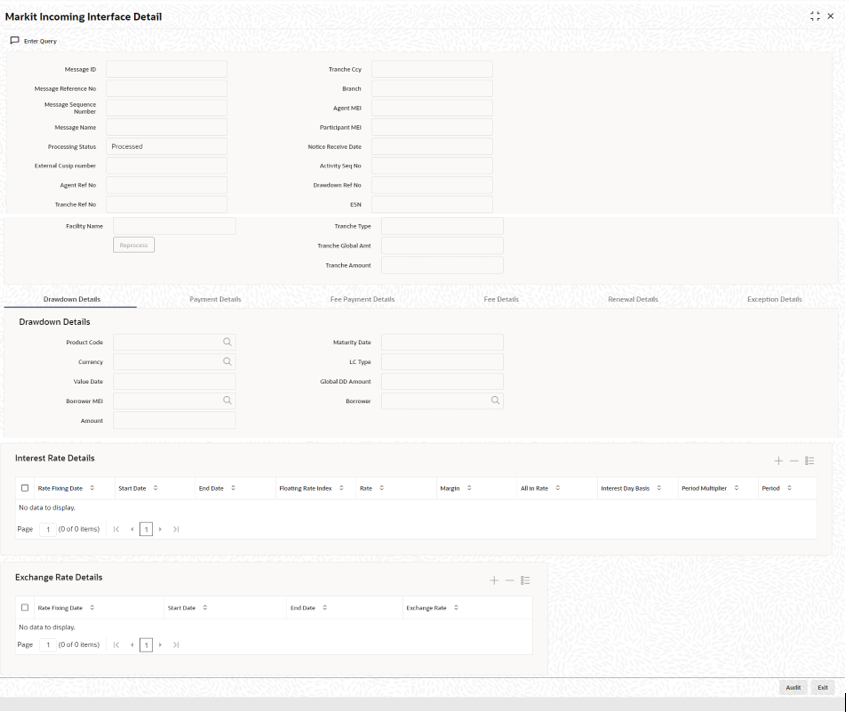Screen dimensions: 849x713
Task: Focus the Facility Name input
Action: coord(174,226)
